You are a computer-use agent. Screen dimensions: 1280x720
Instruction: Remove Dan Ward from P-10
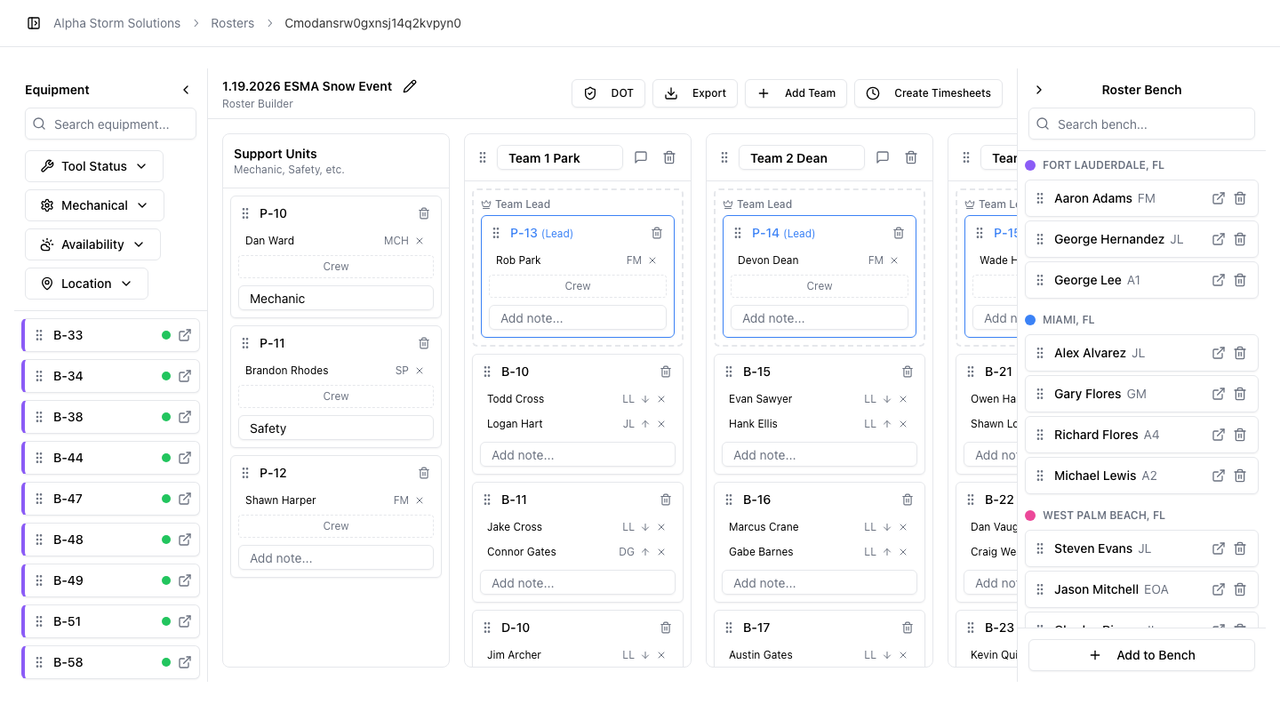click(420, 241)
